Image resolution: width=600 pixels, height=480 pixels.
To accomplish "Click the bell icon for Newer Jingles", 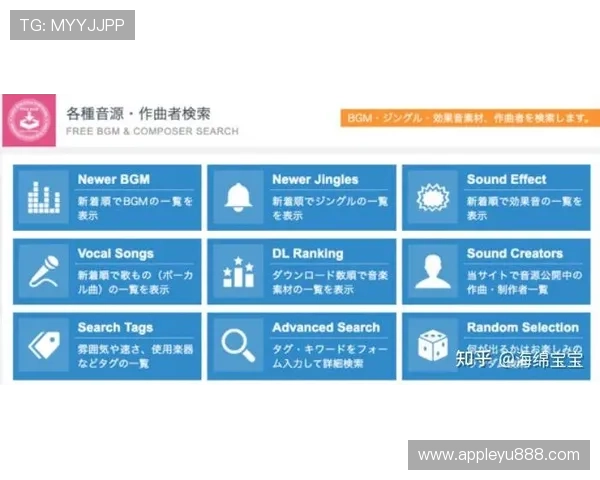I will pyautogui.click(x=238, y=198).
